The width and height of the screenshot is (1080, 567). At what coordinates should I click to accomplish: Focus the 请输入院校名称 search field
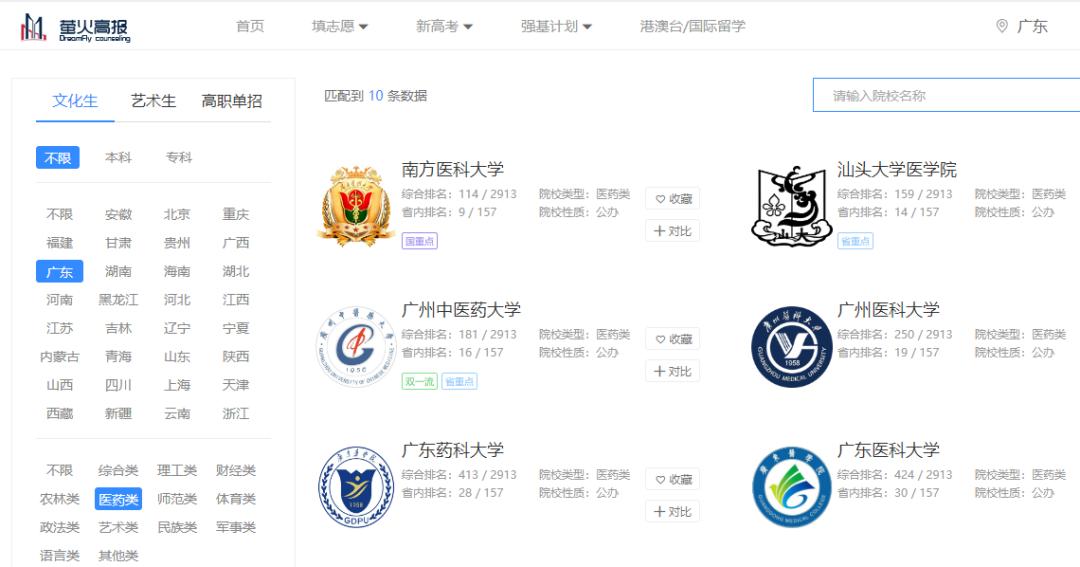(x=946, y=96)
